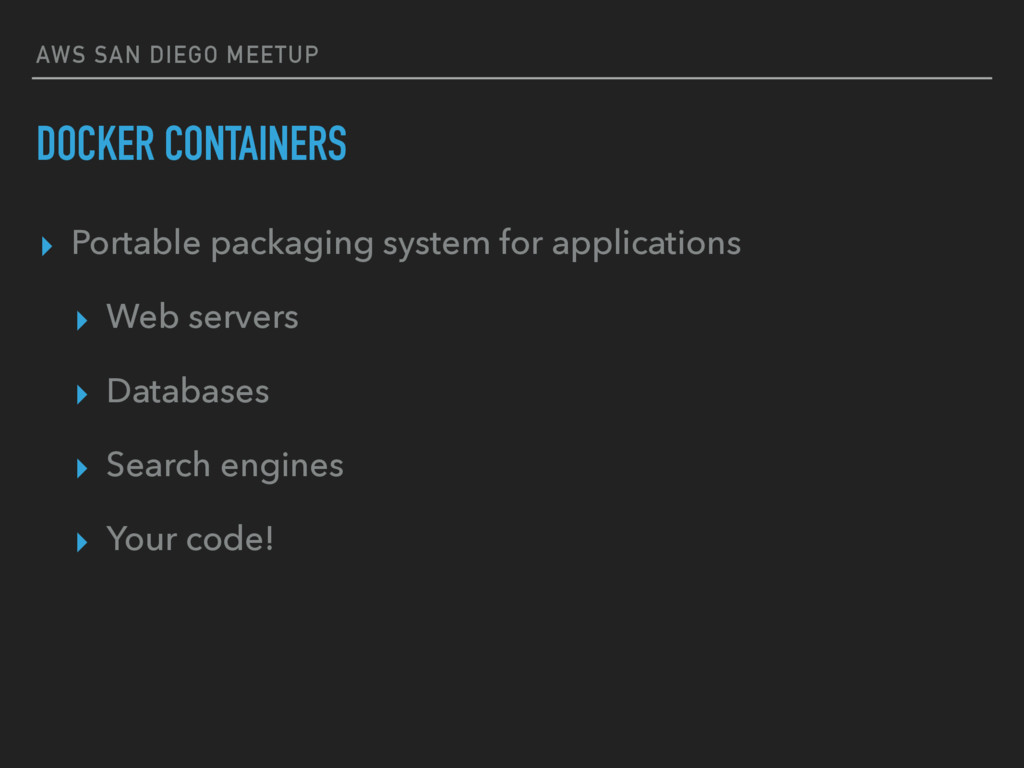Select the SAN DIEGO text in the header
The image size is (1024, 768).
click(156, 55)
